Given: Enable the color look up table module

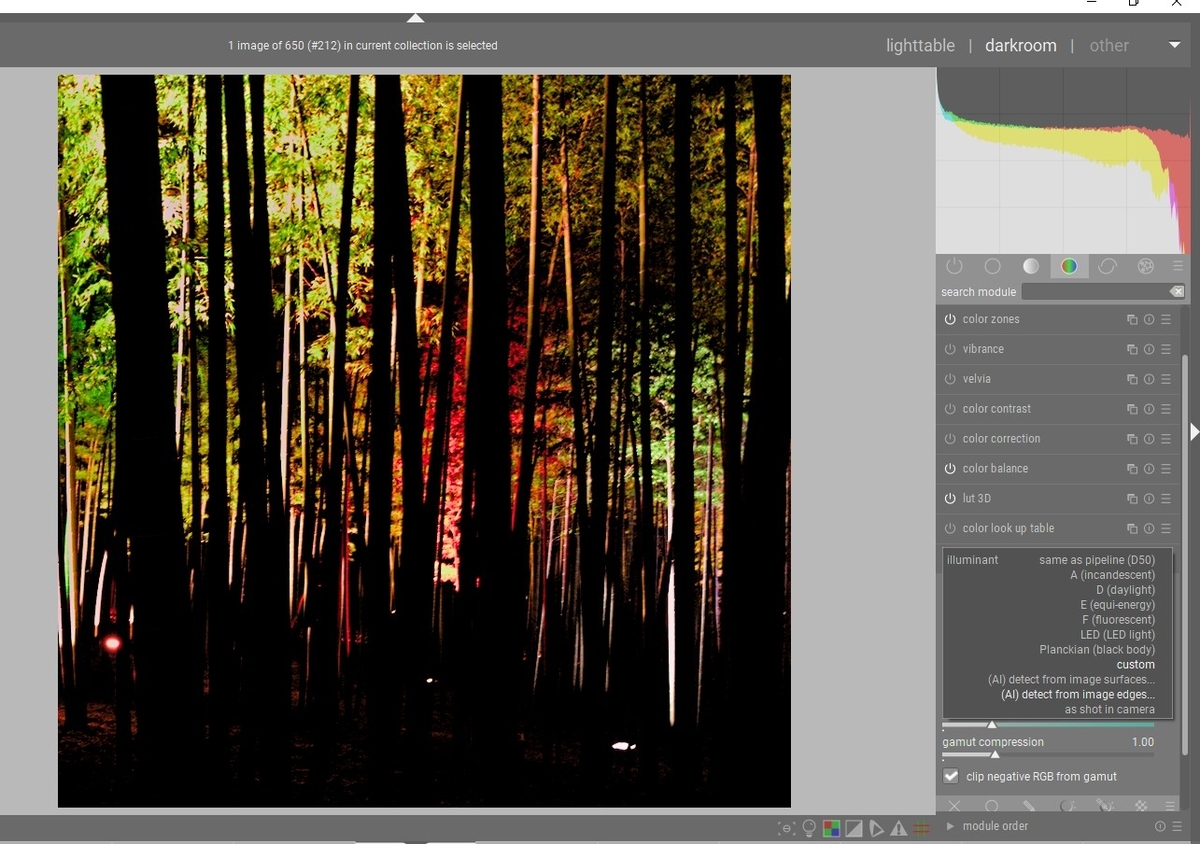Looking at the screenshot, I should click(x=950, y=529).
